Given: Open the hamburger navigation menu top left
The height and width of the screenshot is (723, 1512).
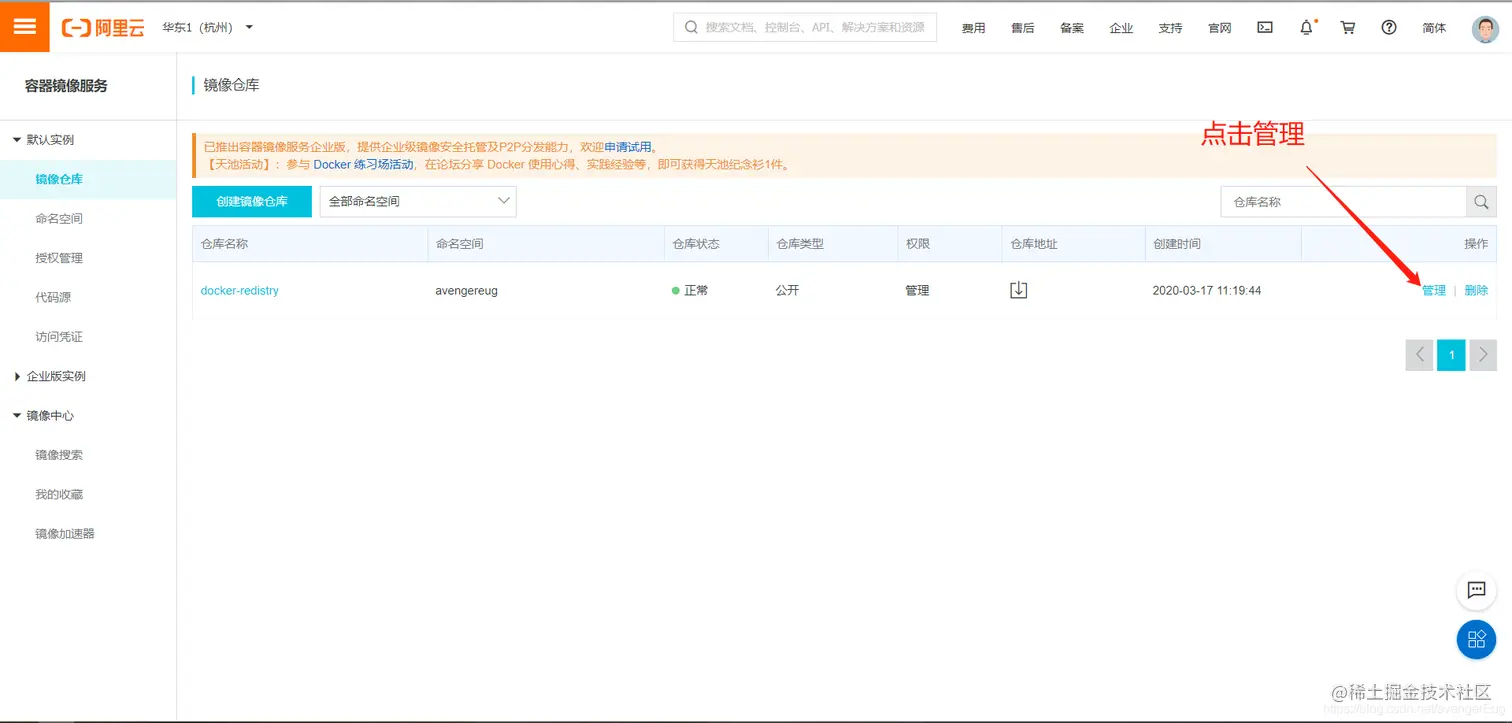Looking at the screenshot, I should [x=24, y=26].
